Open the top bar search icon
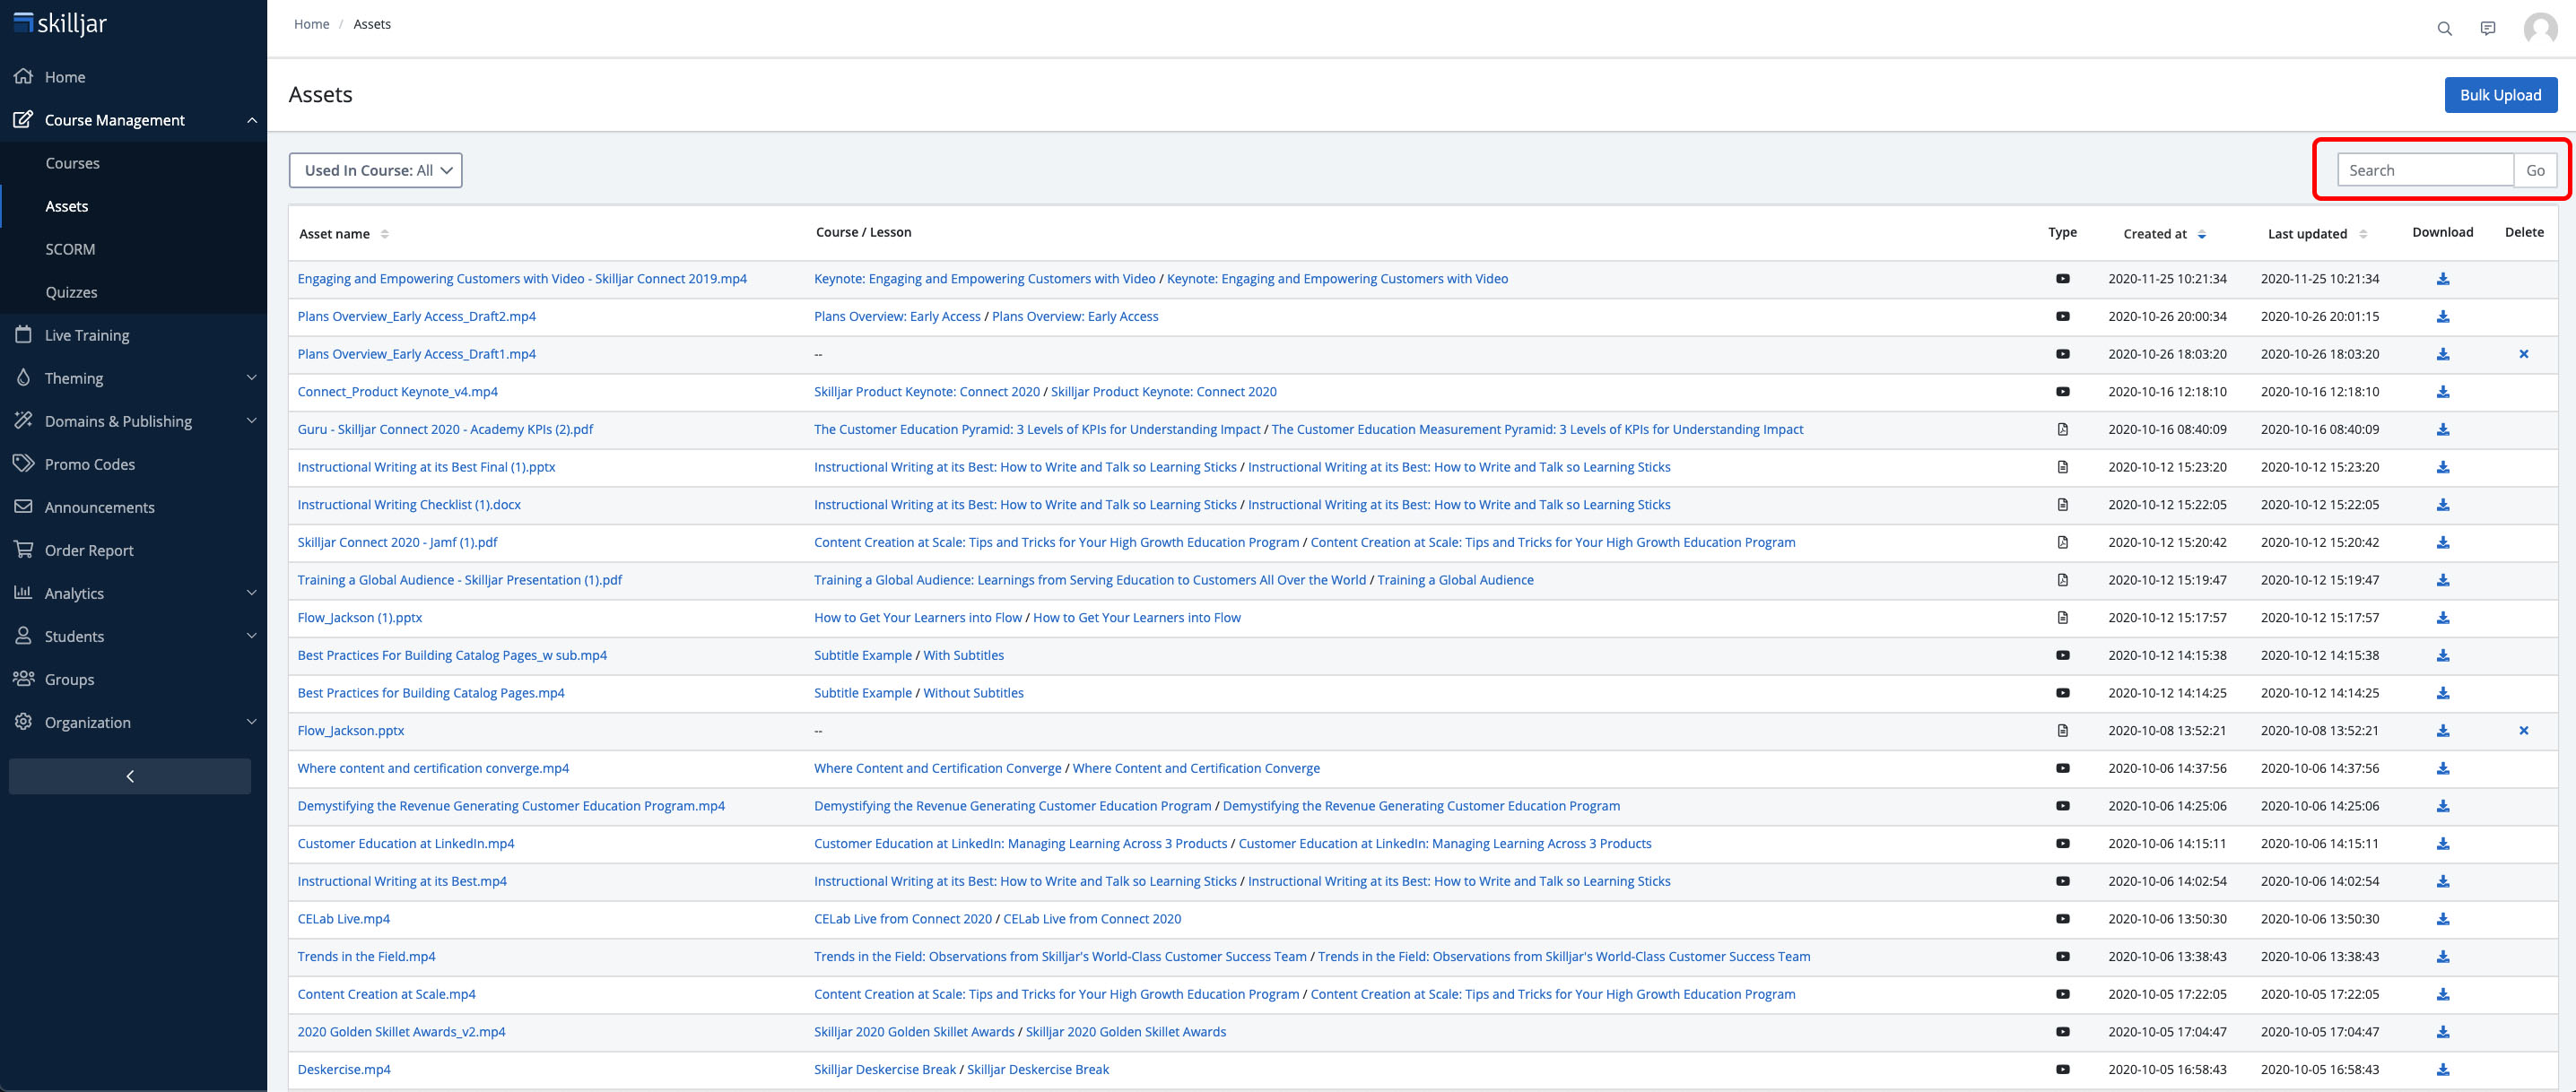Viewport: 2576px width, 1092px height. (x=2444, y=29)
